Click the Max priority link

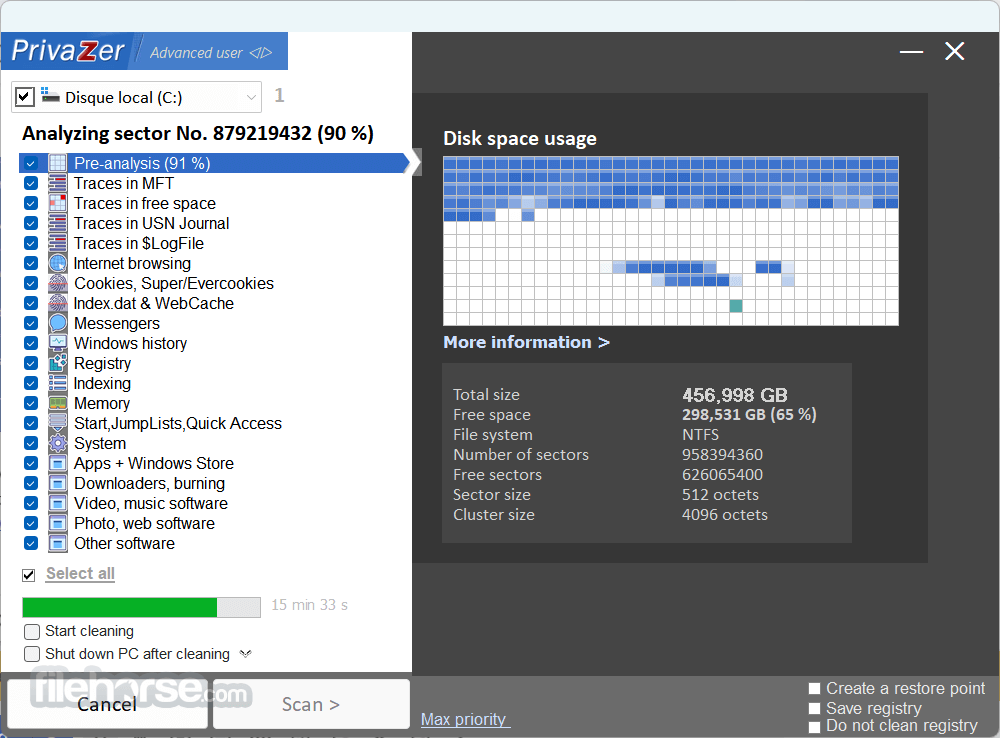[x=464, y=720]
